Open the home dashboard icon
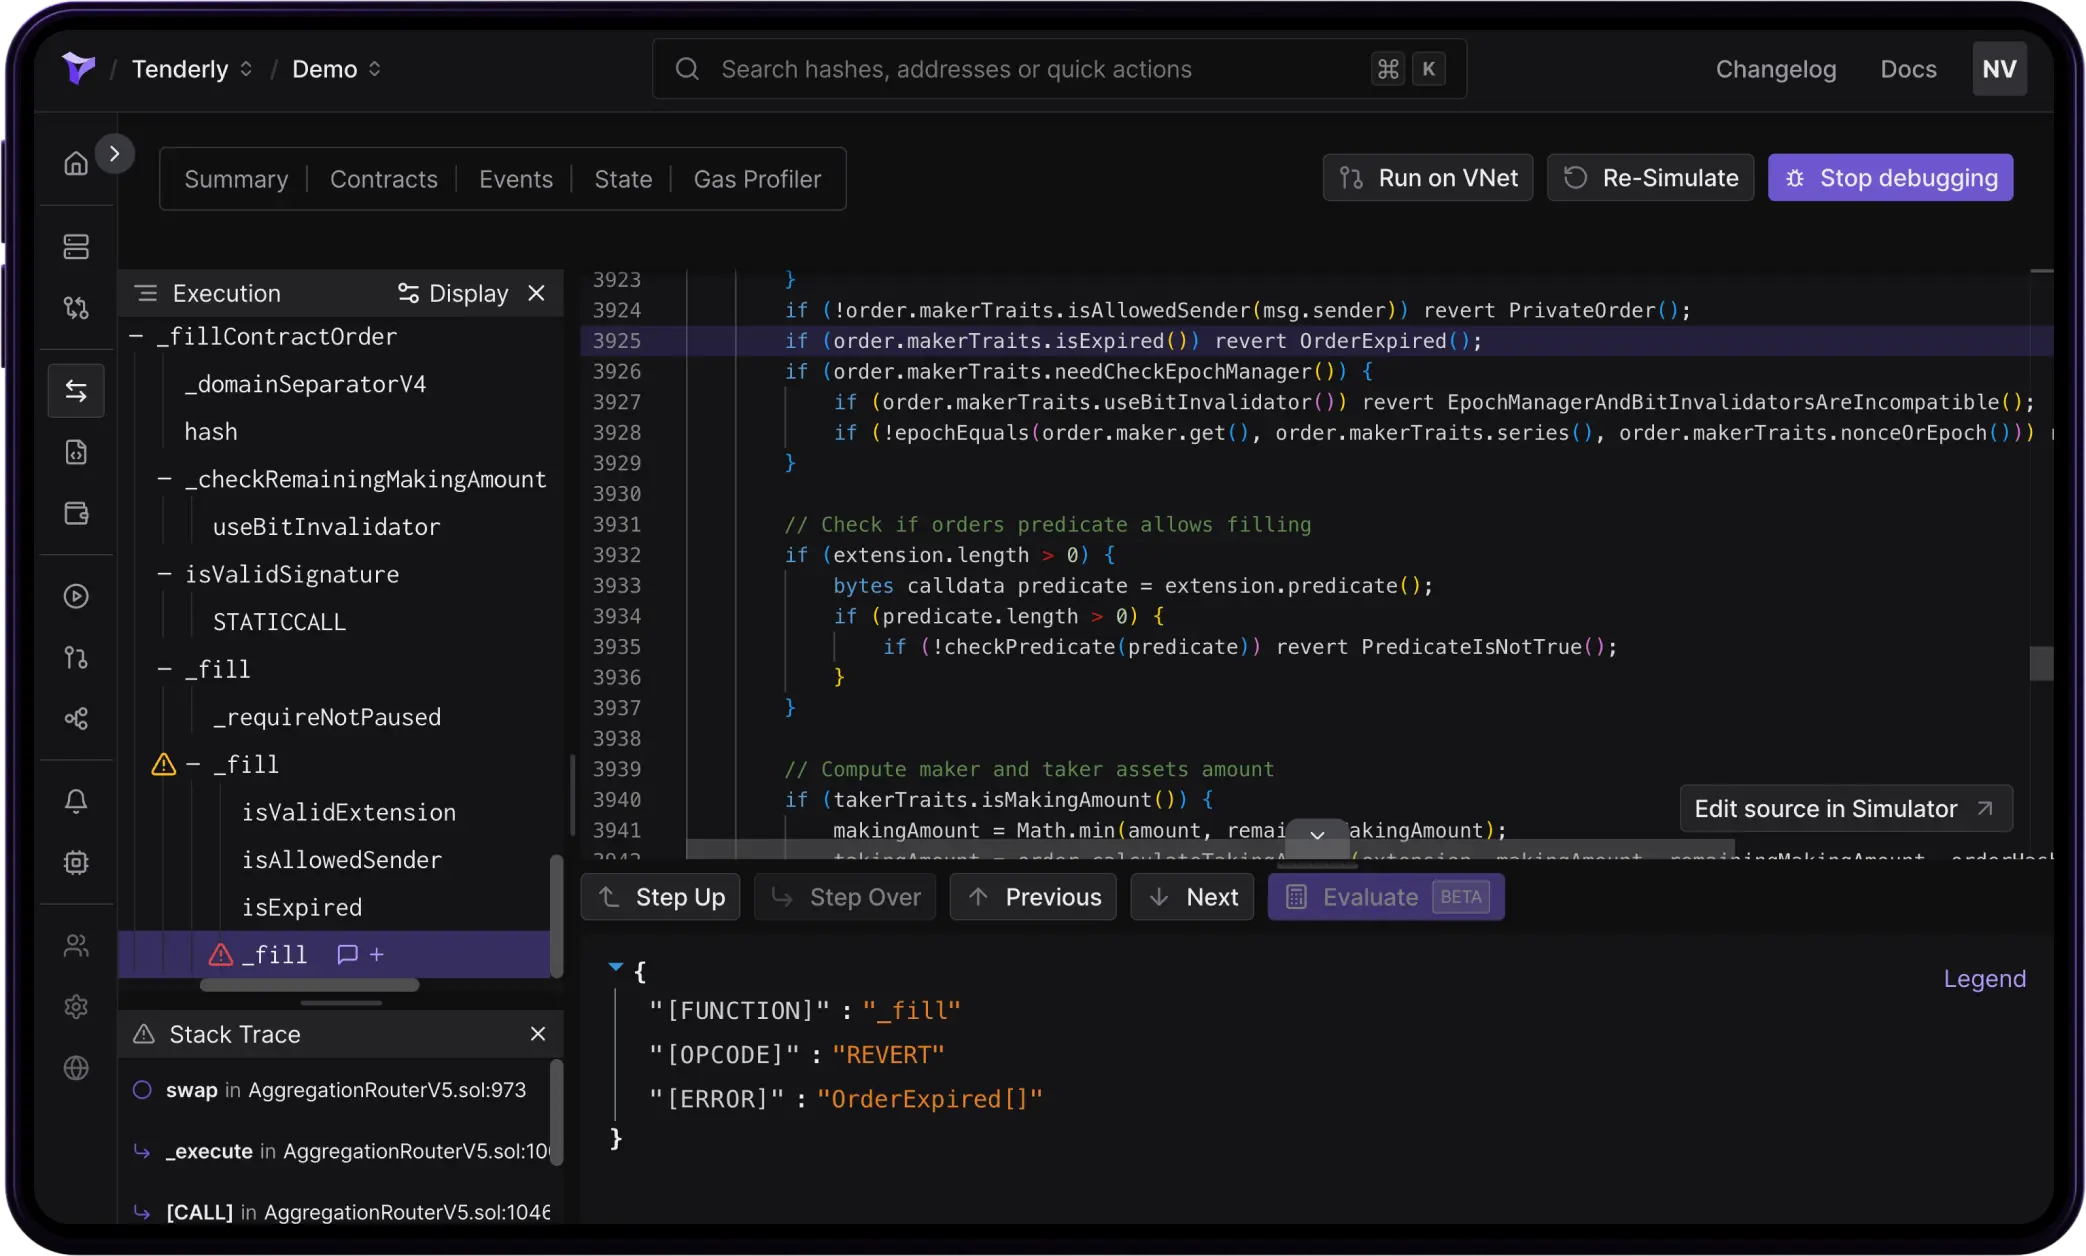 76,163
